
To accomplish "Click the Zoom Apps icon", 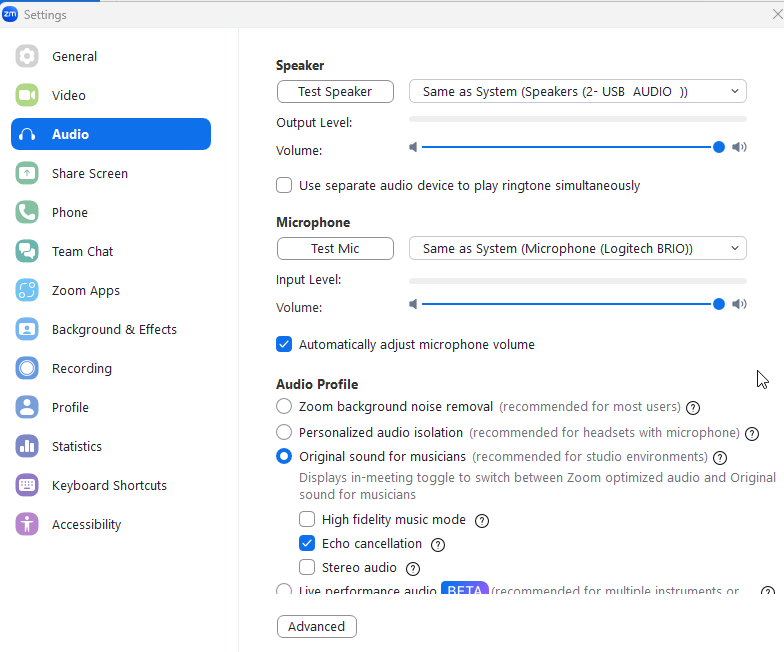I will 27,291.
